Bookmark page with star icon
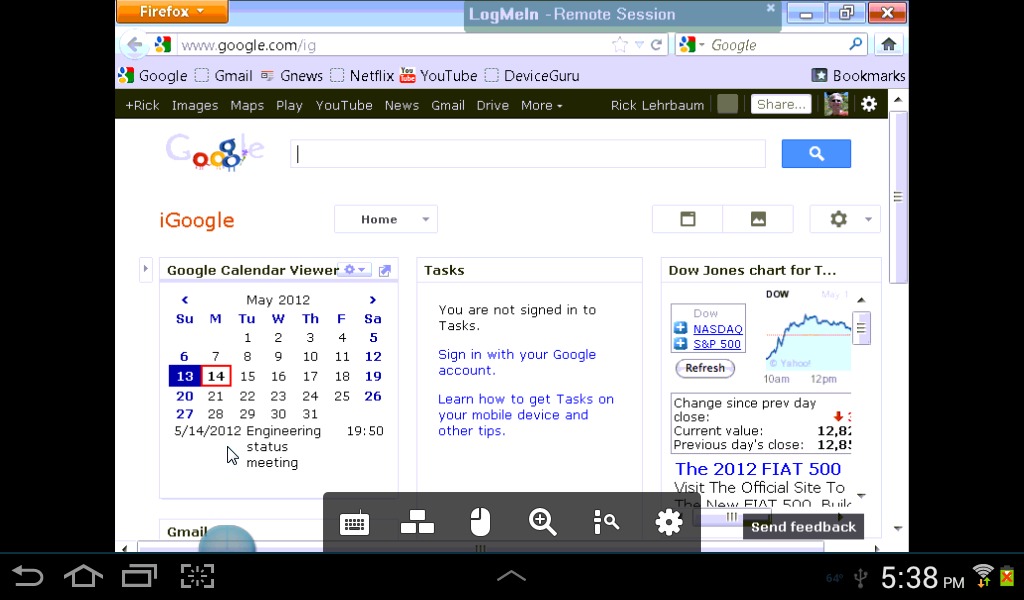This screenshot has height=600, width=1024. pyautogui.click(x=619, y=44)
